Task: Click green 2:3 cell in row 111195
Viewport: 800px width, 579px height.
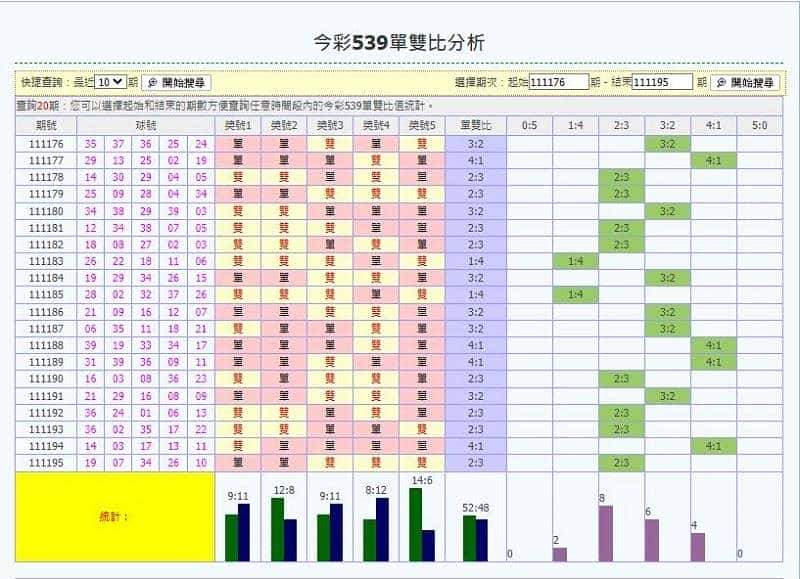Action: (x=621, y=463)
